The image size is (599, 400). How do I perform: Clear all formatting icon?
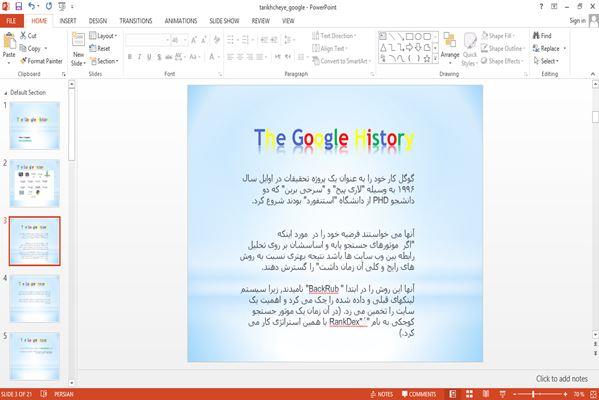tap(217, 40)
